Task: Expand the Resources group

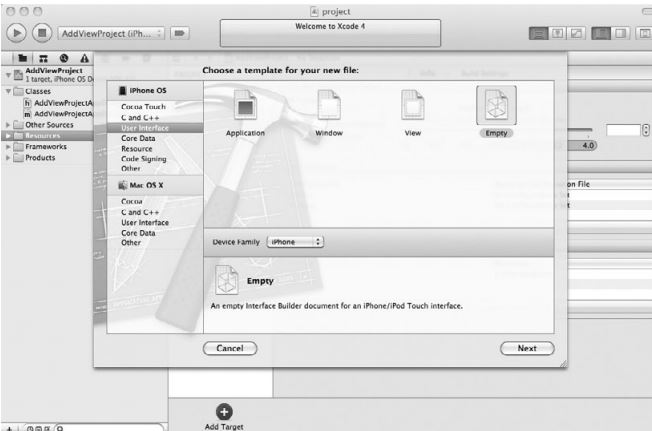Action: [8, 135]
